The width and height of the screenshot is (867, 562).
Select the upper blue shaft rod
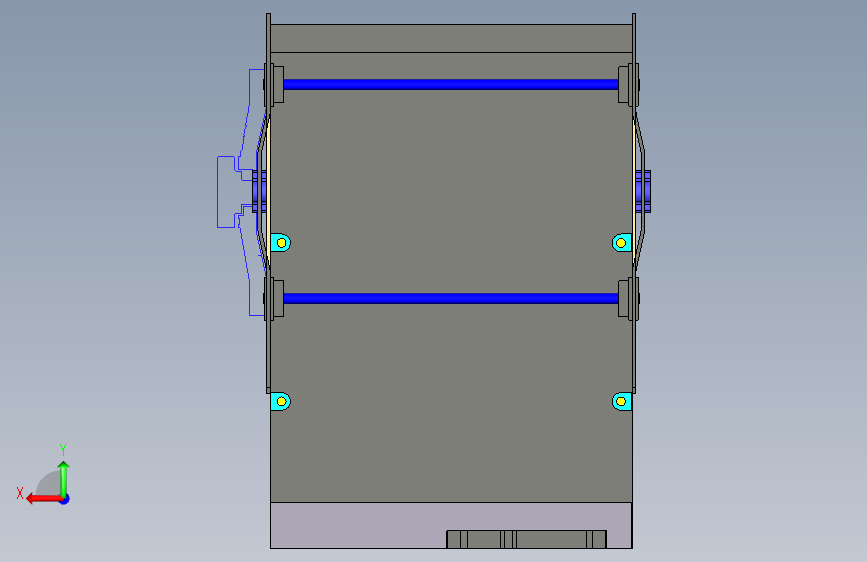[451, 85]
